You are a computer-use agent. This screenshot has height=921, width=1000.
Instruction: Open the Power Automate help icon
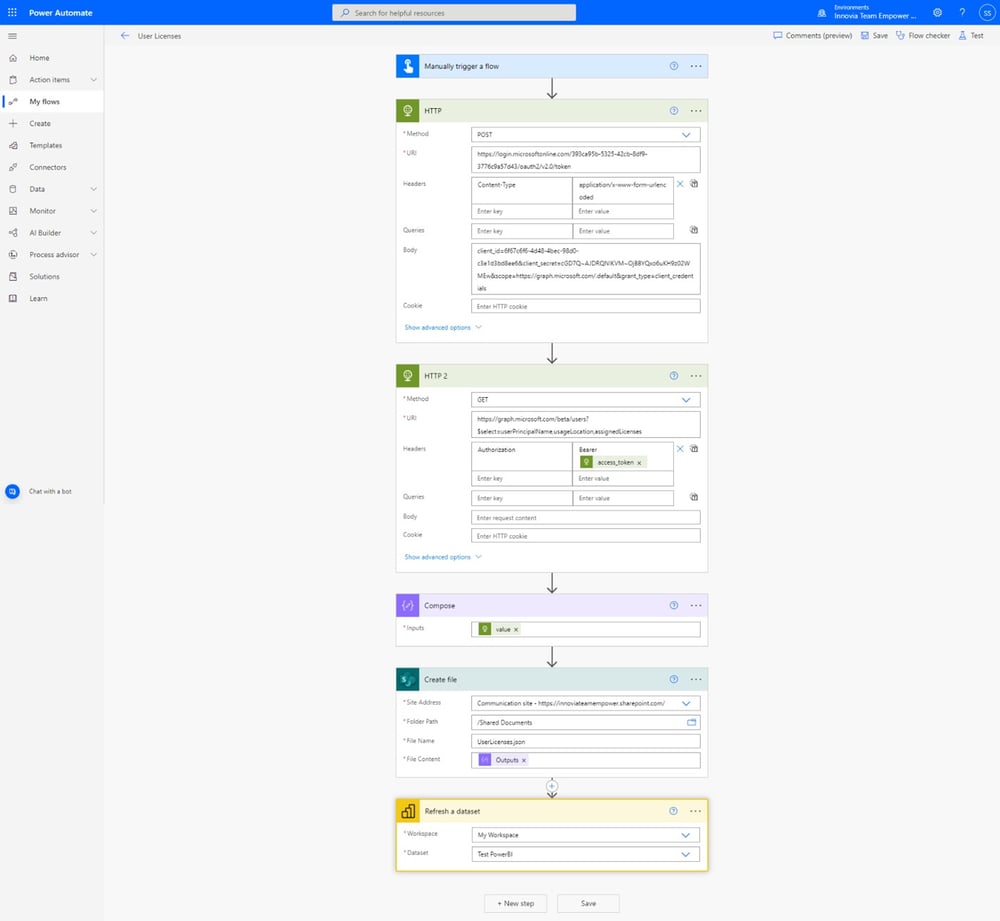961,13
